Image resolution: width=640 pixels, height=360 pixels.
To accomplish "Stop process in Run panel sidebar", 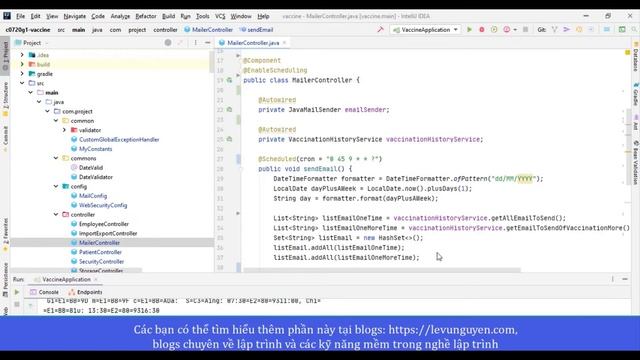I will coord(17,304).
